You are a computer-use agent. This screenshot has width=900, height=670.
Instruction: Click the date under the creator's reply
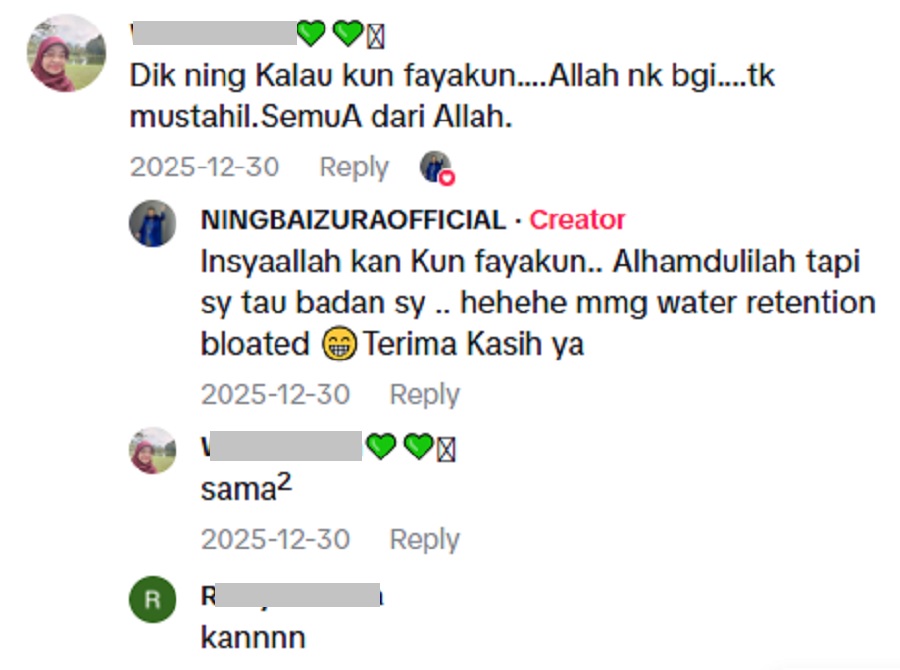click(x=275, y=395)
